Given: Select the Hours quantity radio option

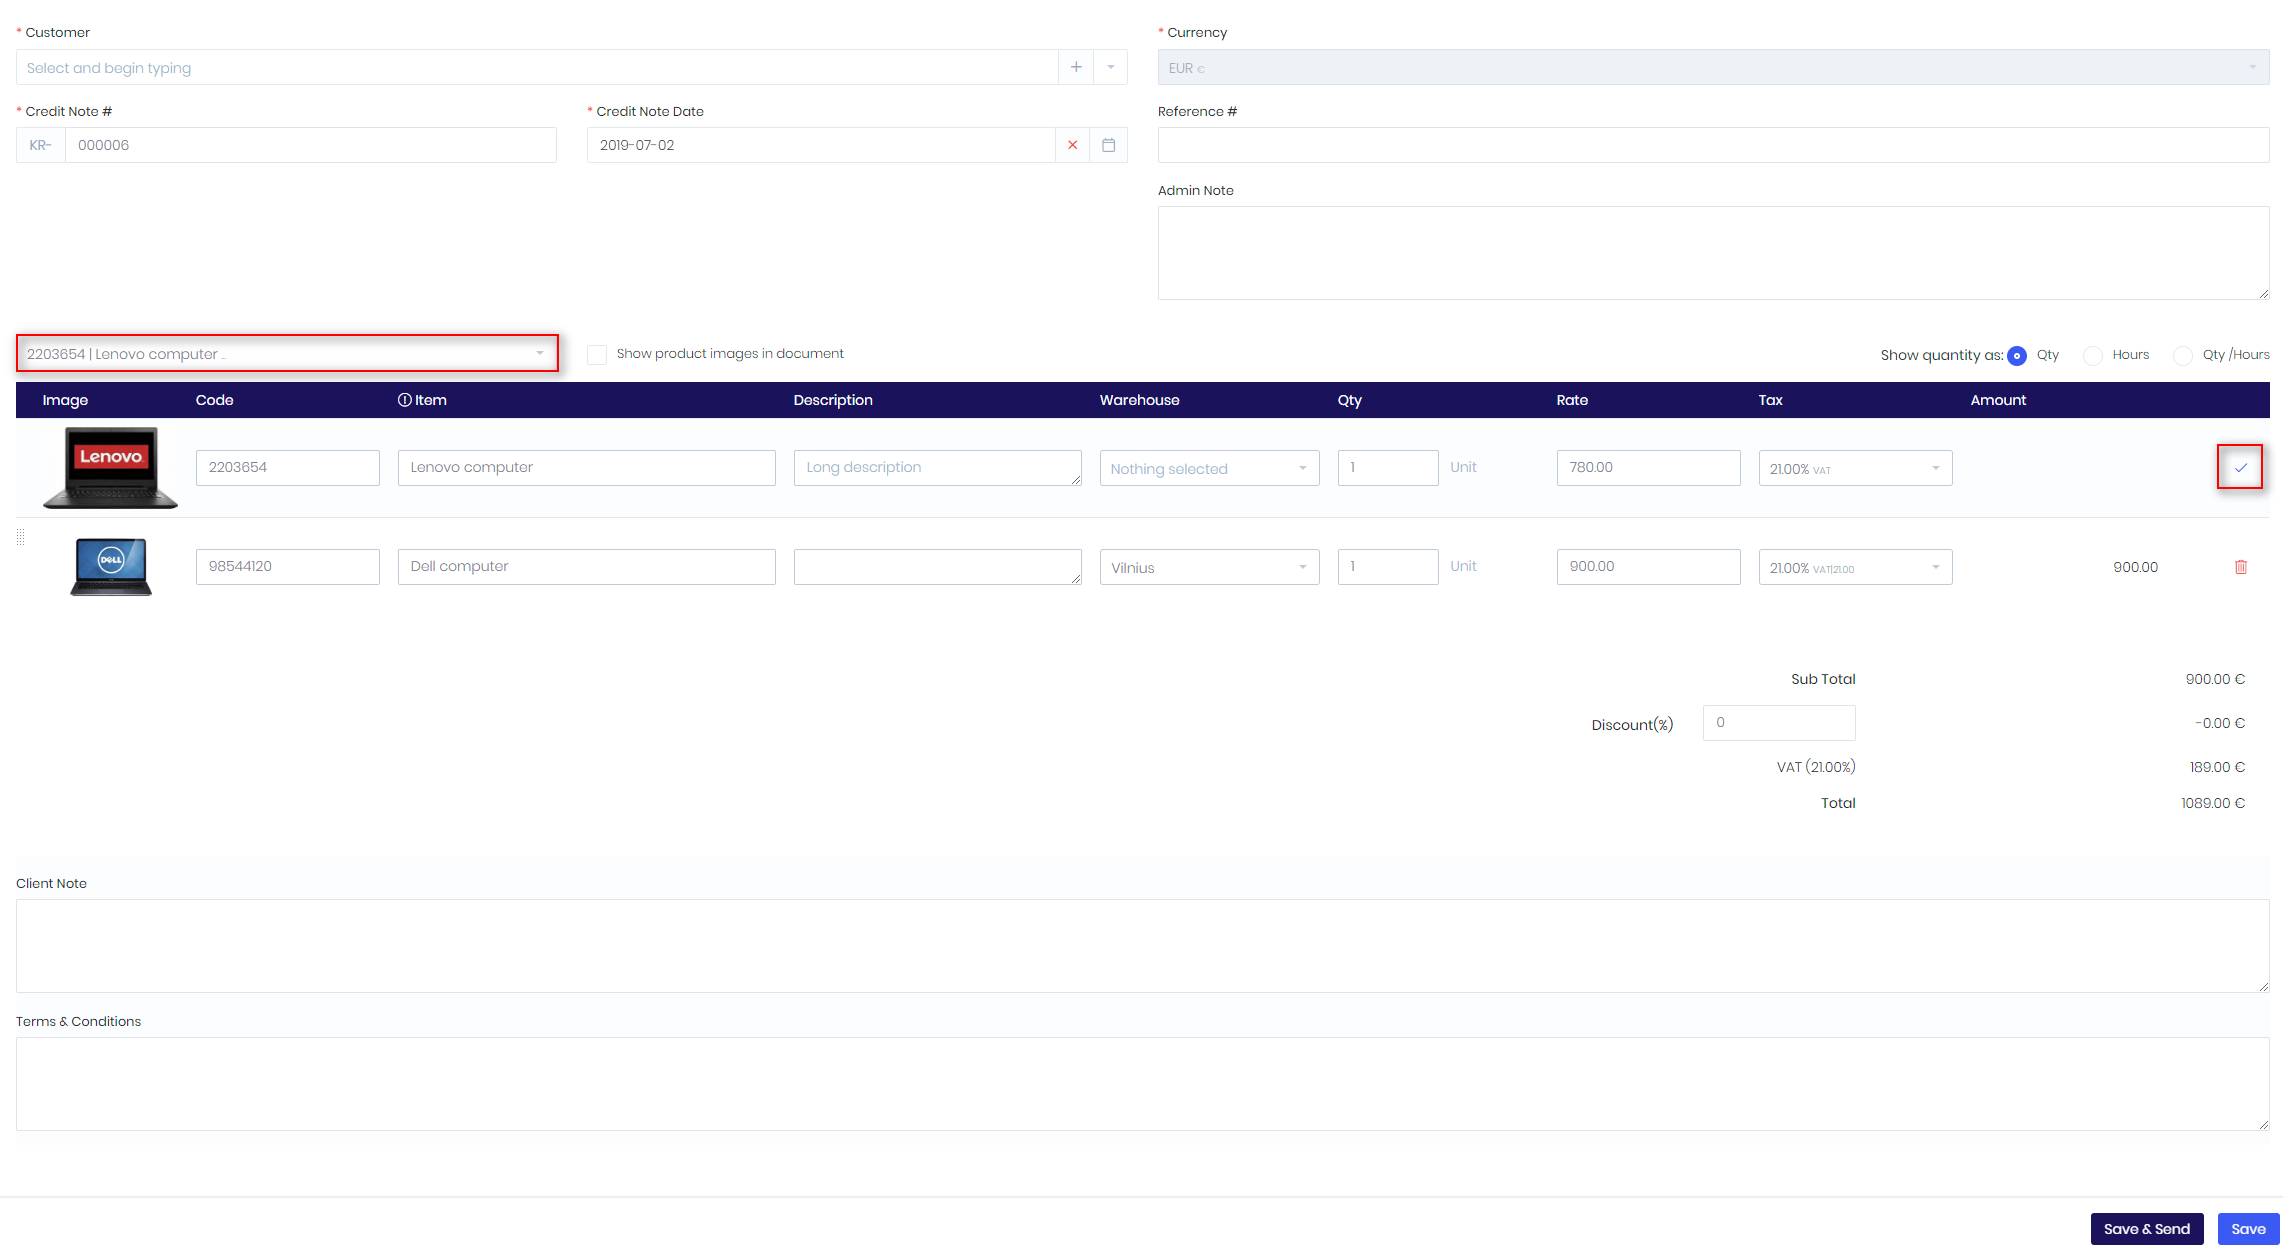Looking at the screenshot, I should 2093,356.
